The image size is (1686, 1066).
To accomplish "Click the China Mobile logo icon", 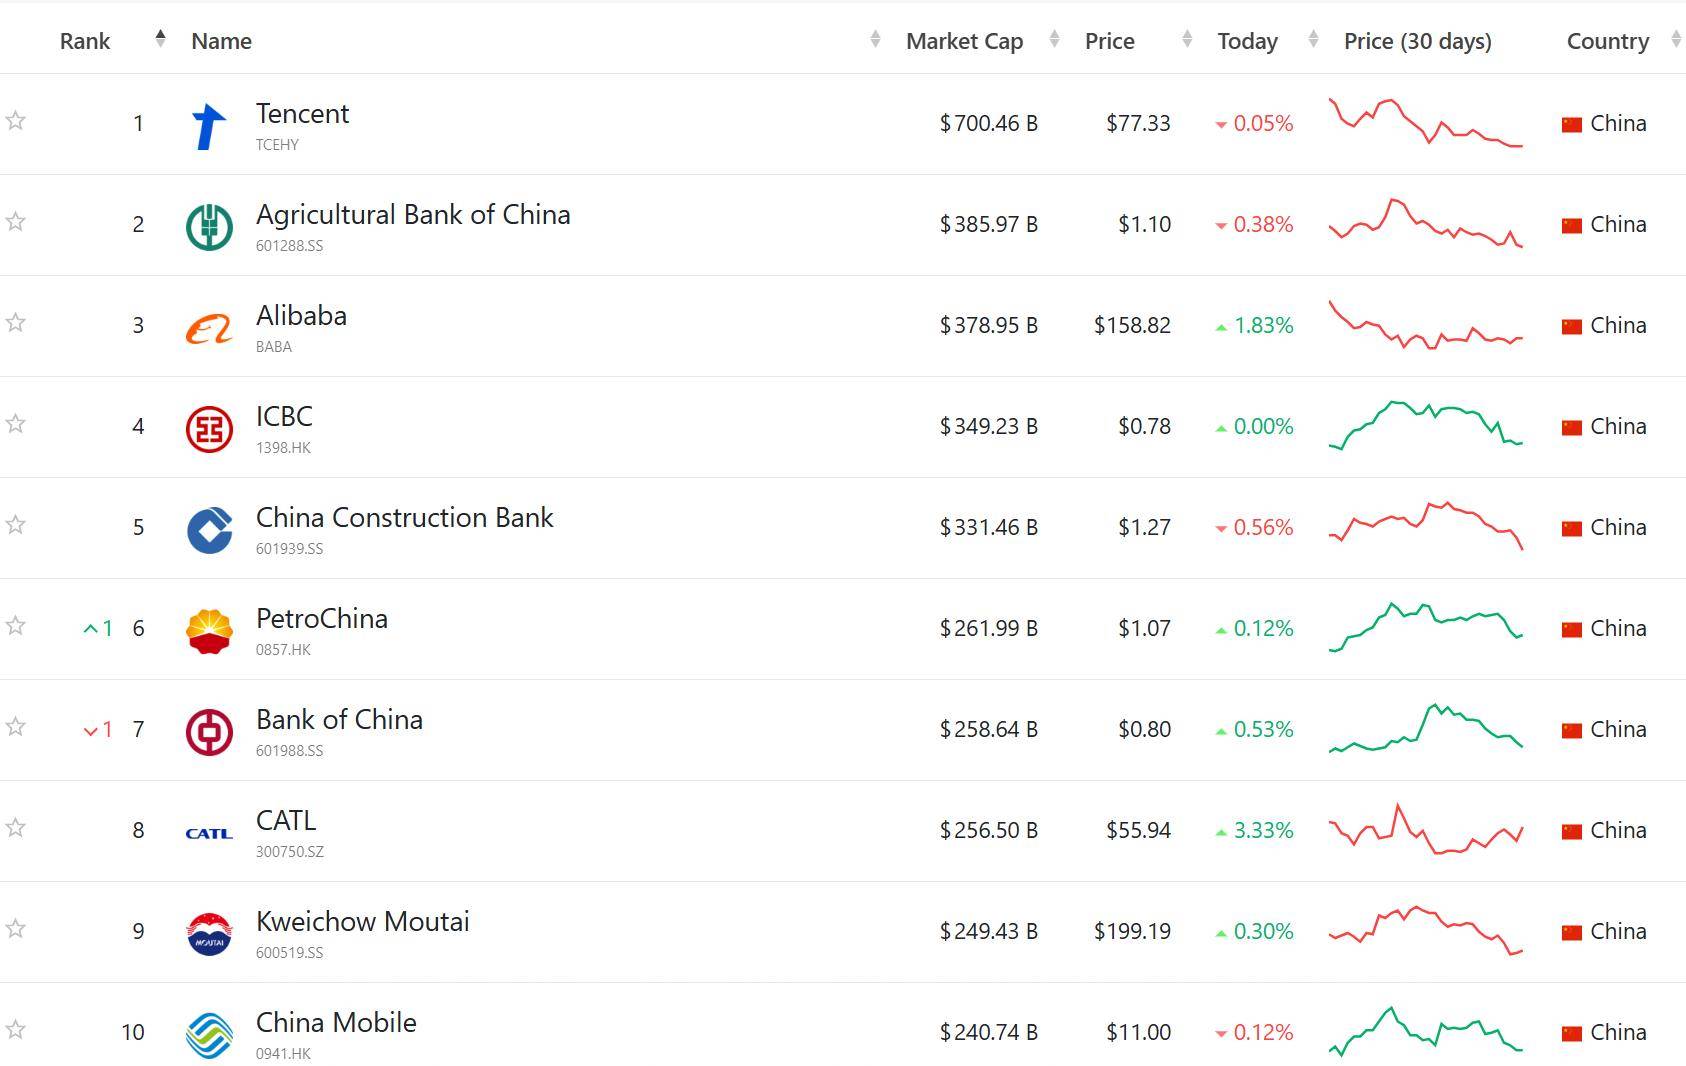I will (x=209, y=1035).
